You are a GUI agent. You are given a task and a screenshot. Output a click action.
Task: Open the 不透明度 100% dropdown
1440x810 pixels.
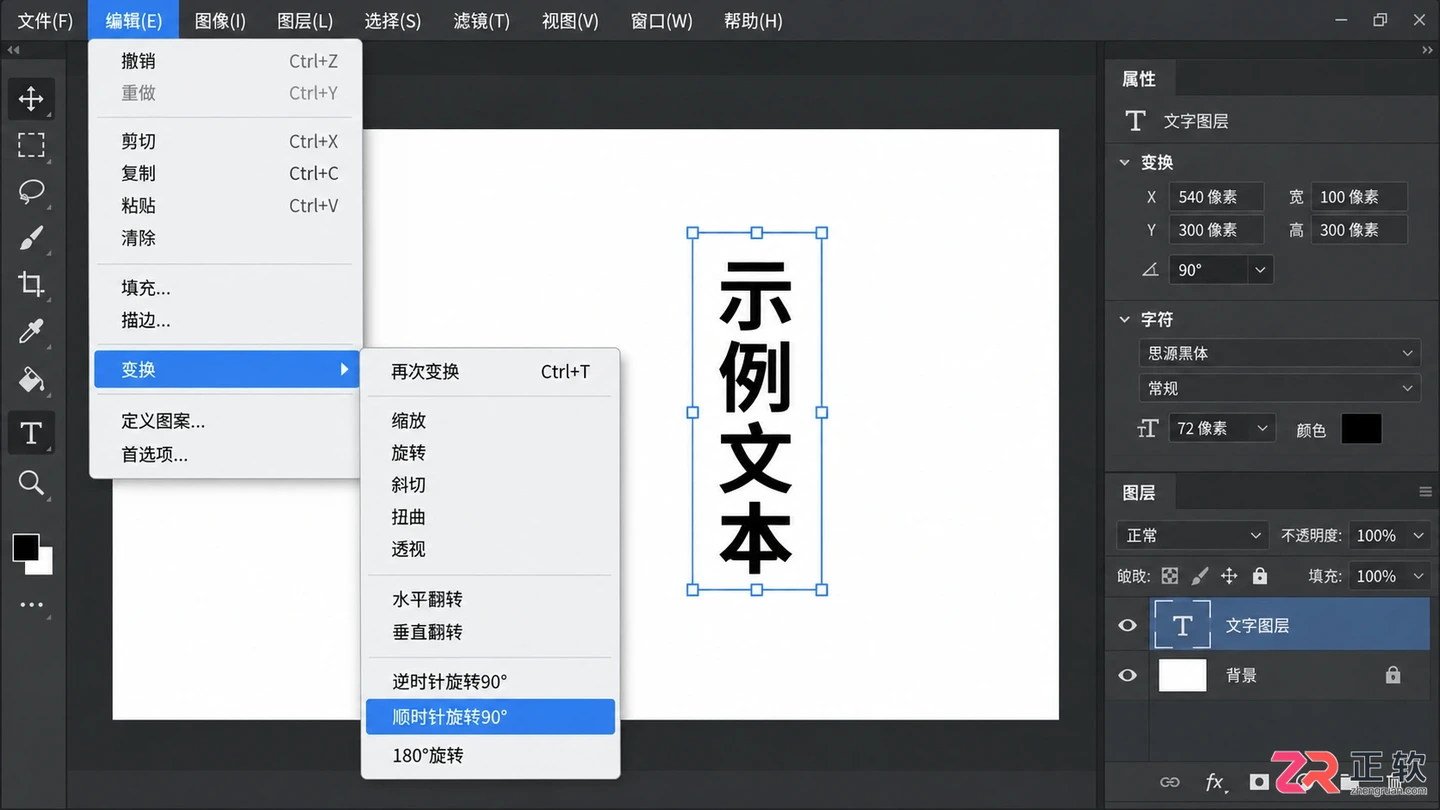pos(1389,536)
